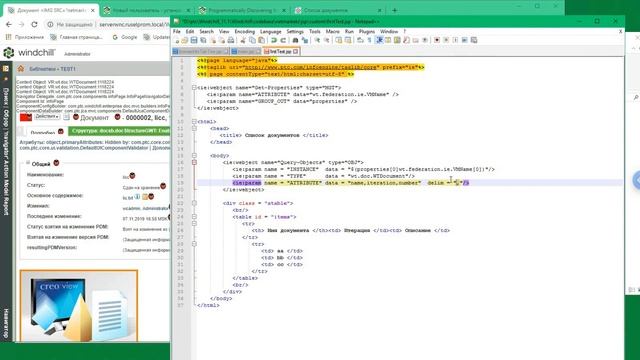Image resolution: width=640 pixels, height=360 pixels.
Task: Save the current file via toolbar
Action: point(194,40)
